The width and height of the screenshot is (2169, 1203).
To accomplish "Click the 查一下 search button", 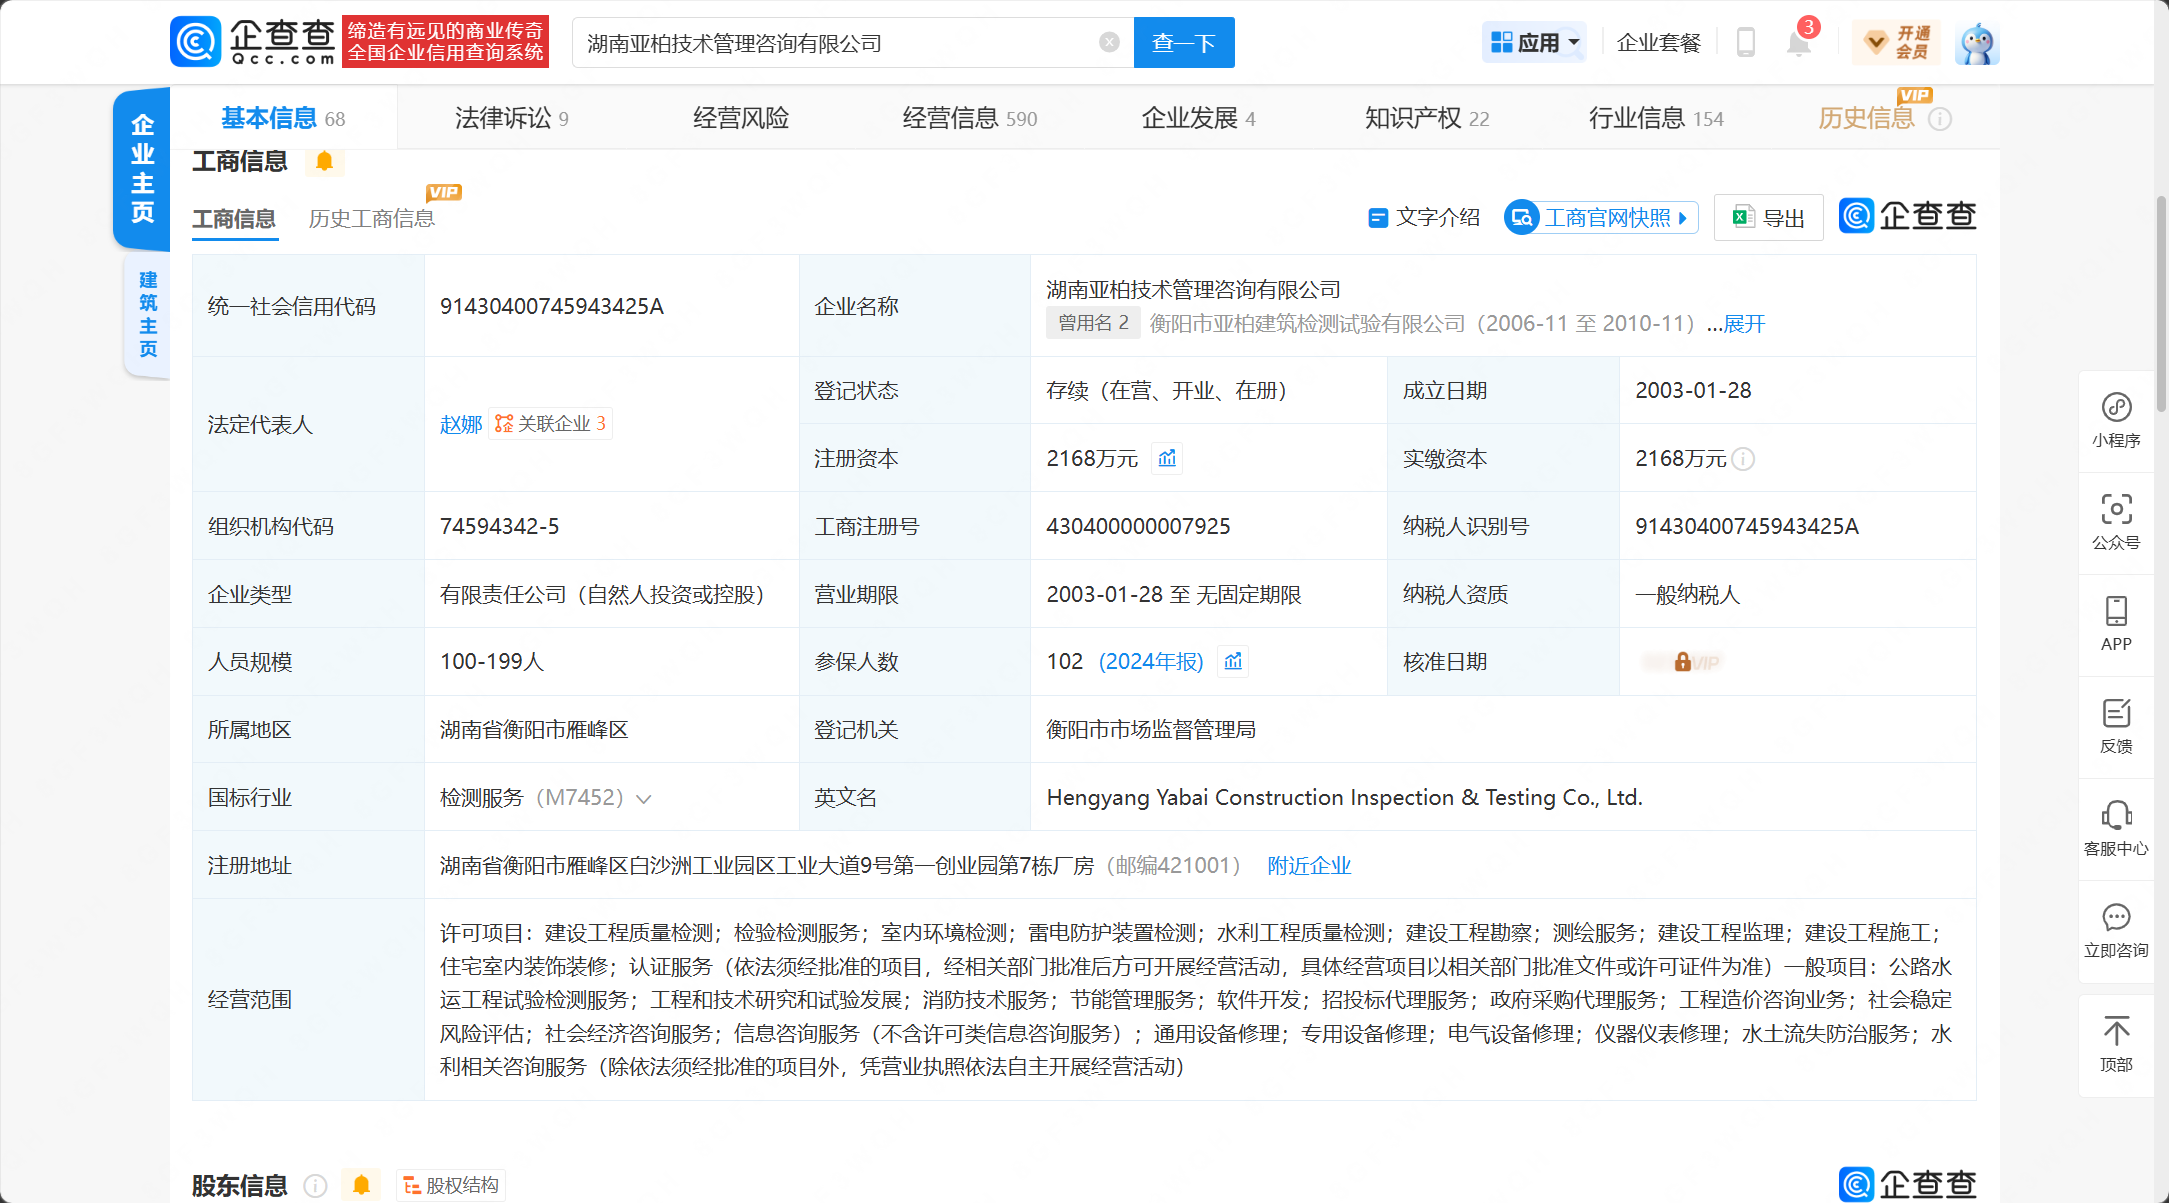I will [x=1183, y=43].
